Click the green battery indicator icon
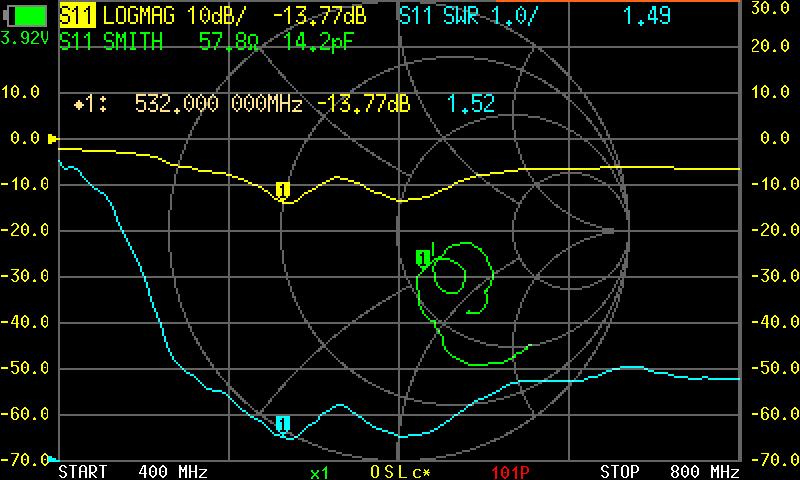Screen dimensions: 800x480 [x=27, y=16]
